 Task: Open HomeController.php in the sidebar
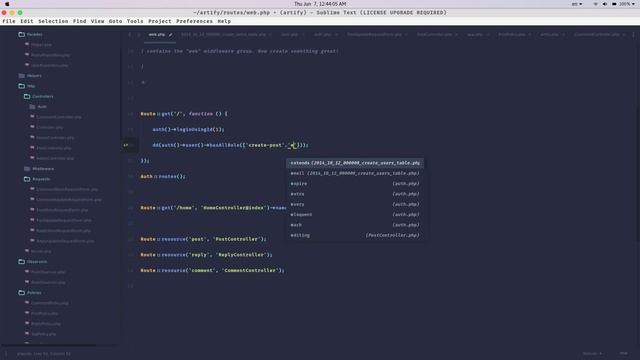coord(56,138)
